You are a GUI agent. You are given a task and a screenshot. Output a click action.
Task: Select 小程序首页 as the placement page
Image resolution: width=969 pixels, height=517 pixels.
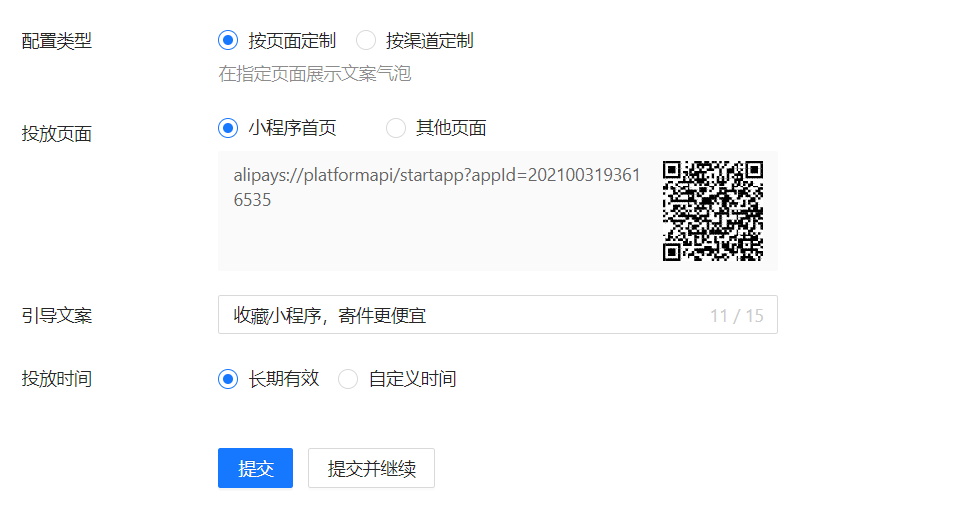(x=228, y=128)
